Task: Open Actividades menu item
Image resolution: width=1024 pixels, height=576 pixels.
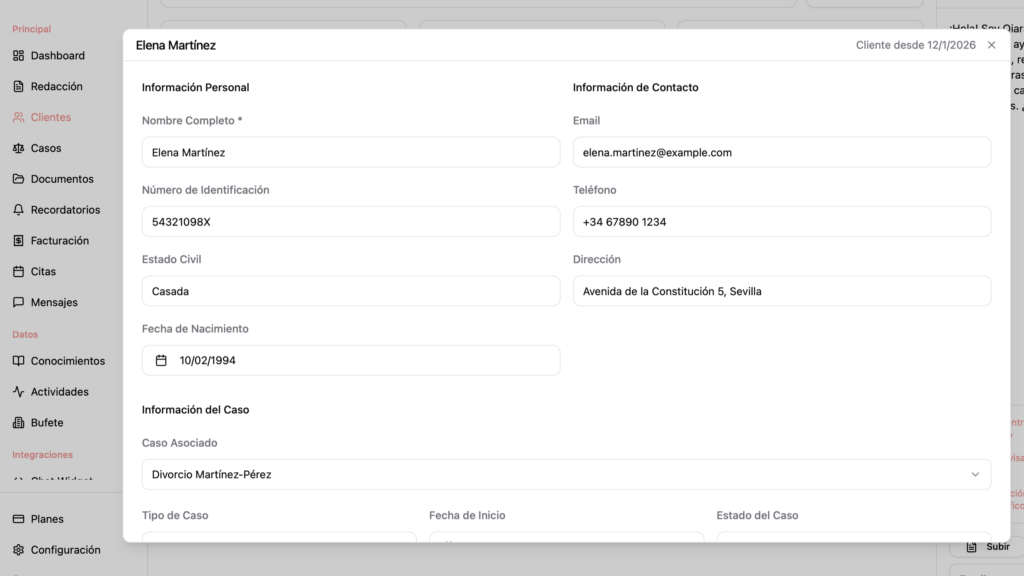Action: coord(59,392)
